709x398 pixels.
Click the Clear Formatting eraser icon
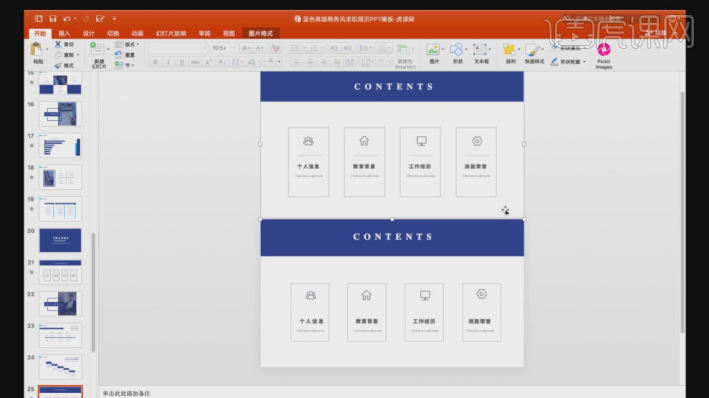tap(275, 48)
